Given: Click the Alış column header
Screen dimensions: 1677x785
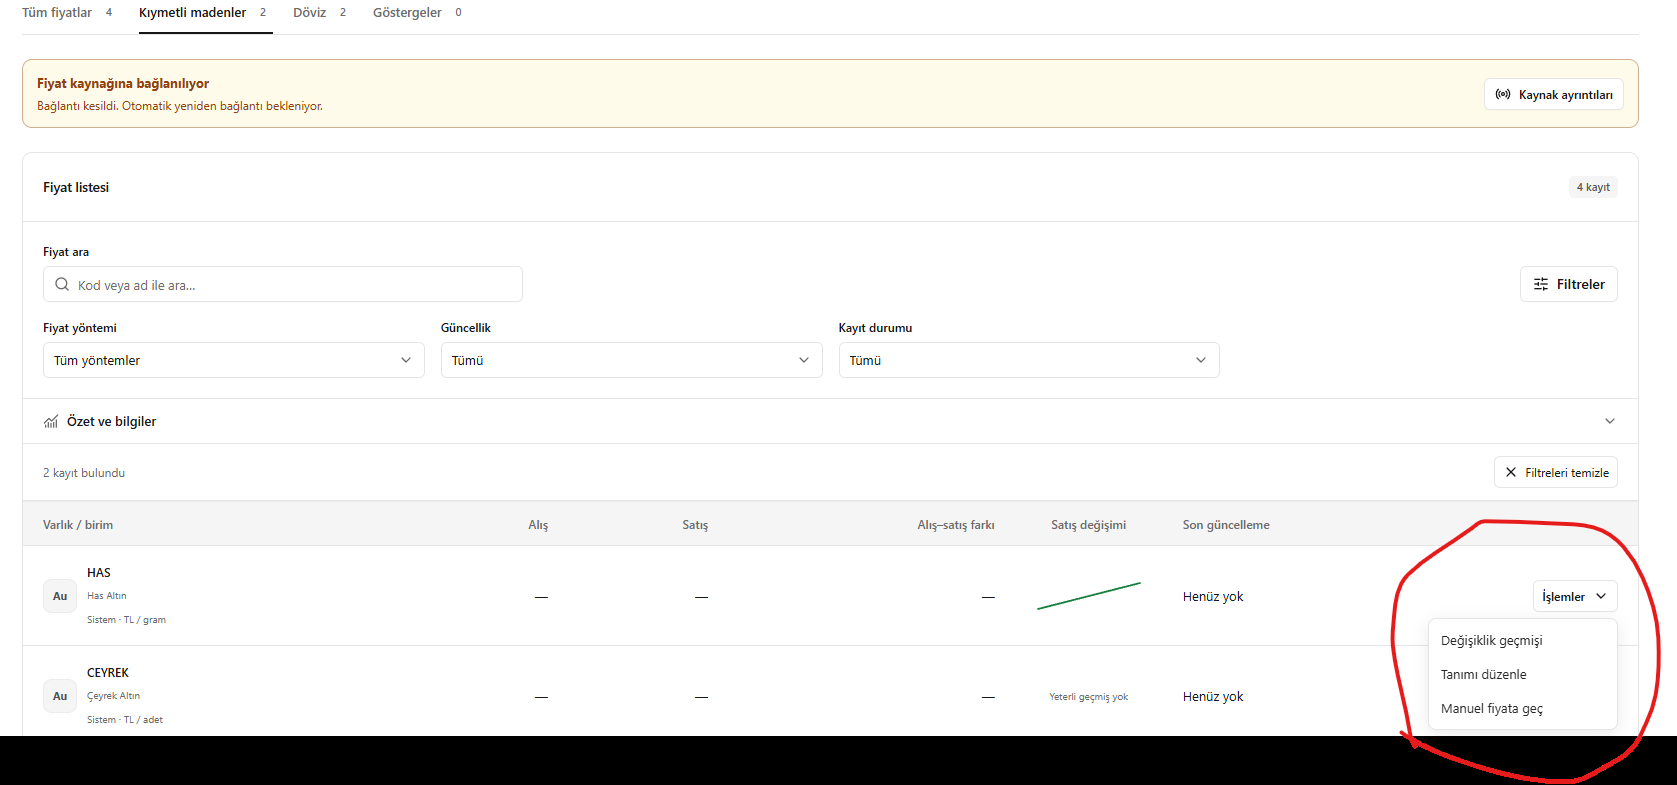Looking at the screenshot, I should point(538,525).
